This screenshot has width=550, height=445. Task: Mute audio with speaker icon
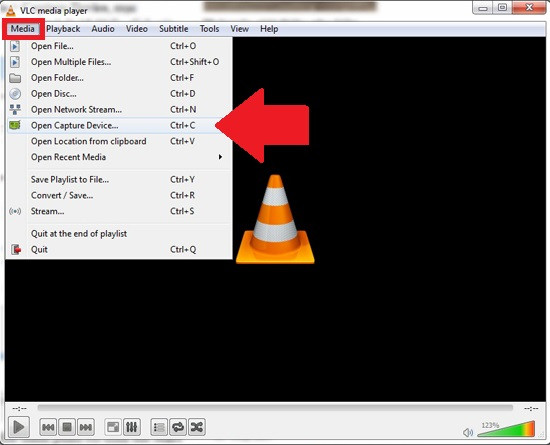tap(468, 432)
